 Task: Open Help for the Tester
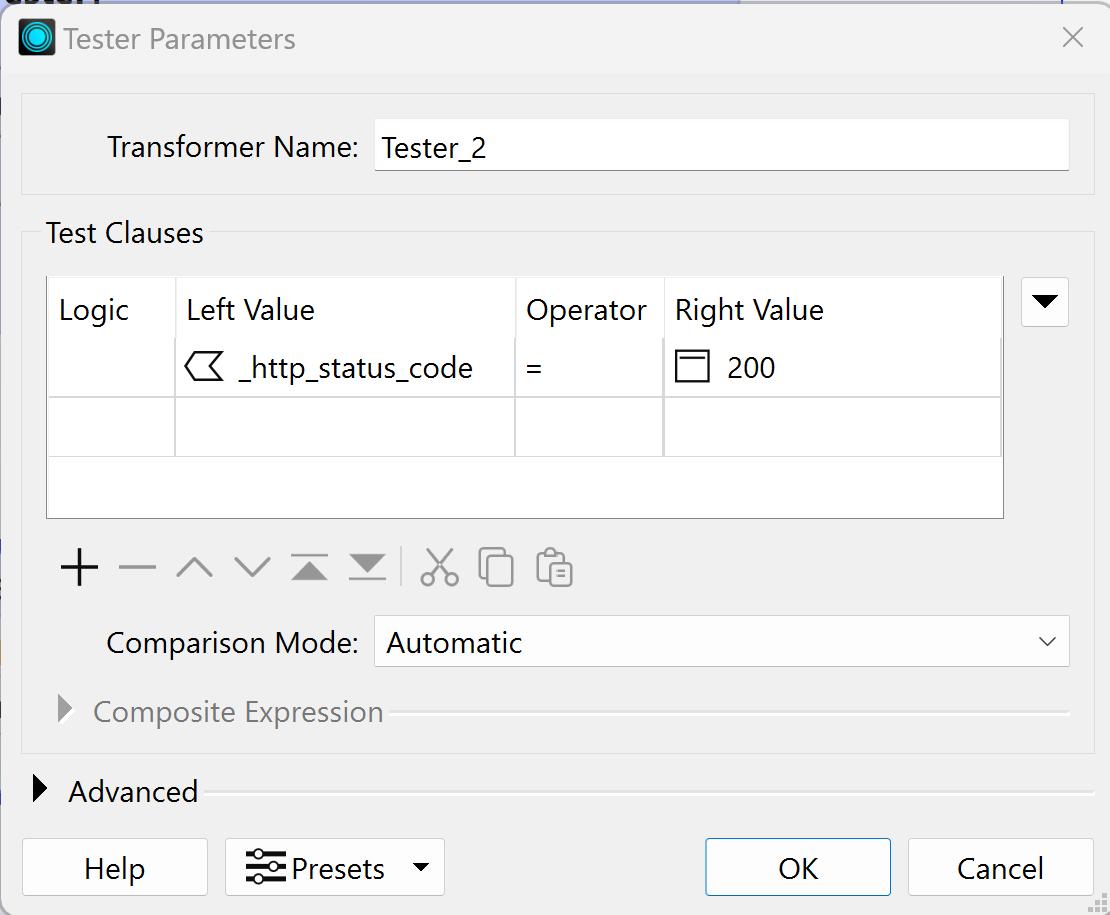[114, 867]
